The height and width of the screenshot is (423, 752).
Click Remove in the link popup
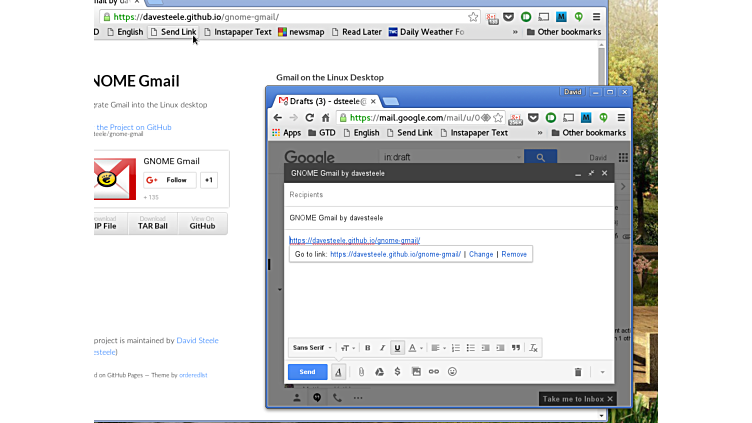point(514,254)
